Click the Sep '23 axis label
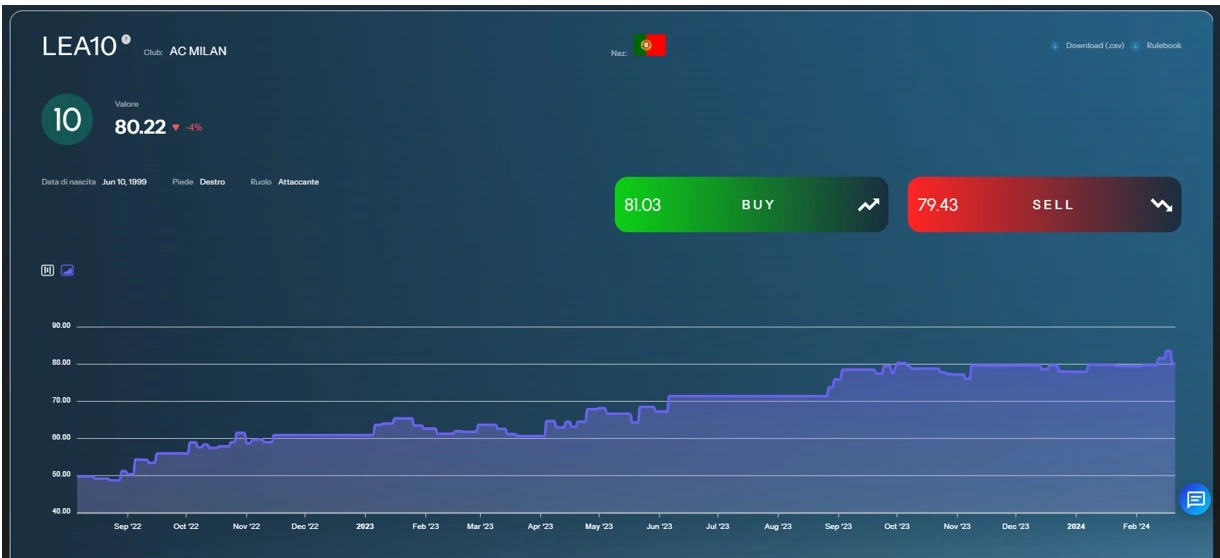This screenshot has width=1220, height=558. (838, 526)
